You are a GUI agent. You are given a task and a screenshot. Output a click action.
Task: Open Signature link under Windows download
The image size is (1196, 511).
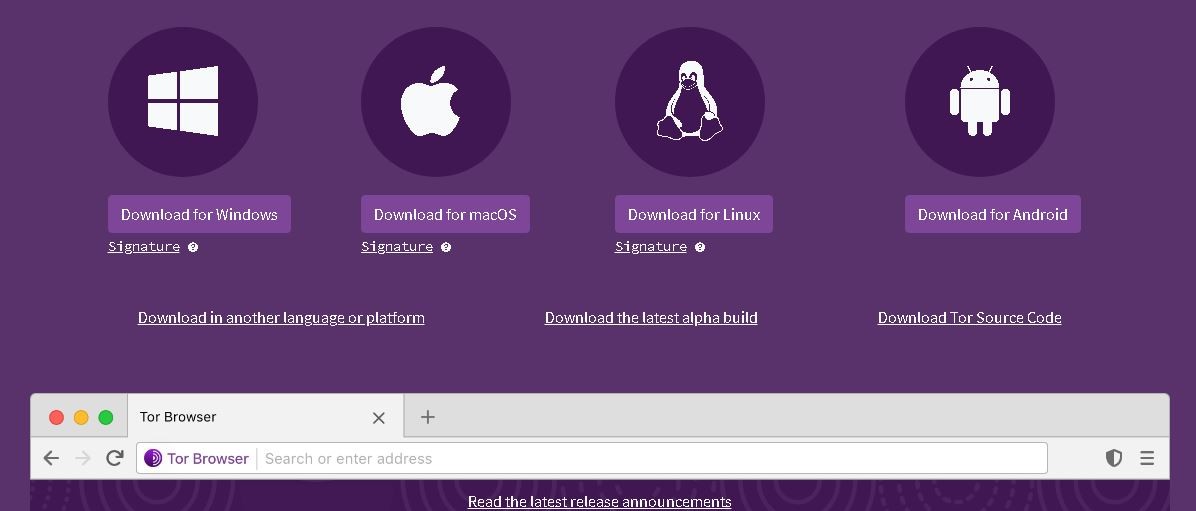[144, 246]
